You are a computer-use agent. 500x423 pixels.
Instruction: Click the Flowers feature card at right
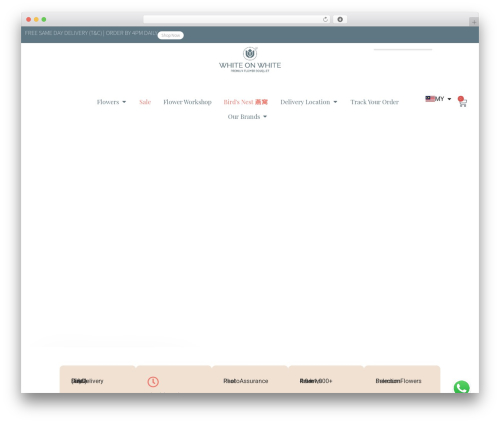(402, 380)
